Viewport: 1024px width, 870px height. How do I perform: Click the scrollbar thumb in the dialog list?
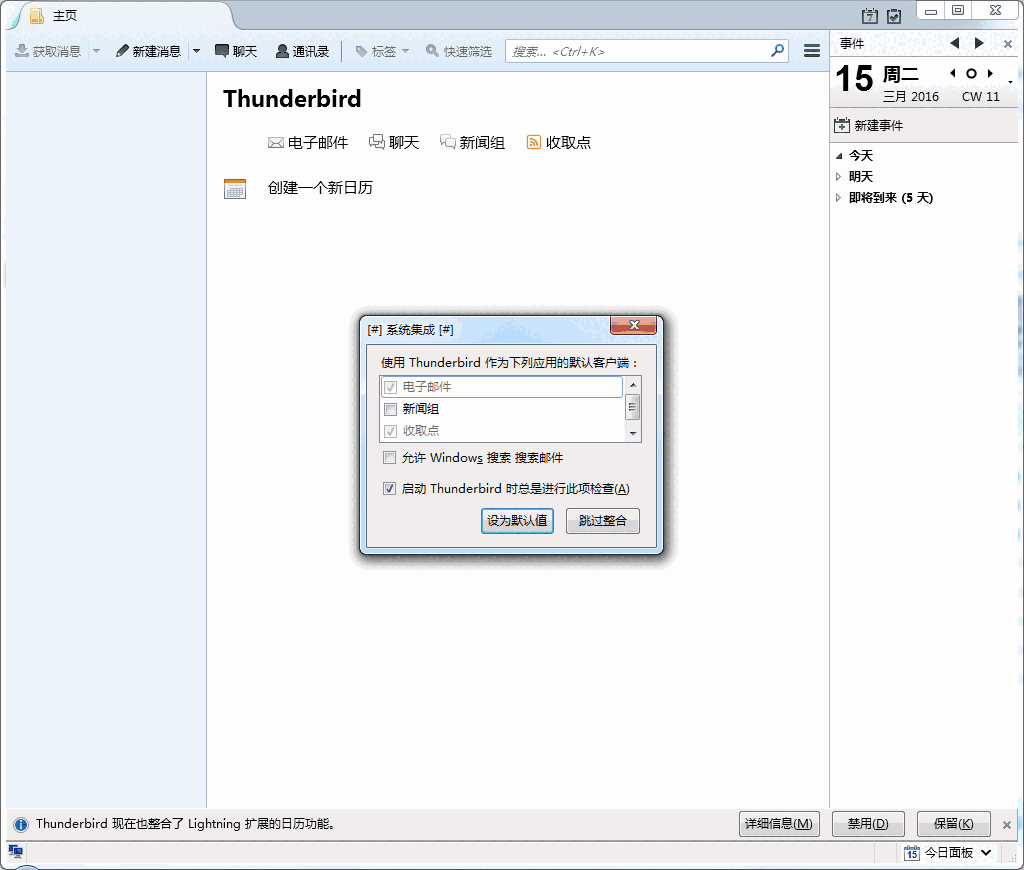(x=632, y=408)
